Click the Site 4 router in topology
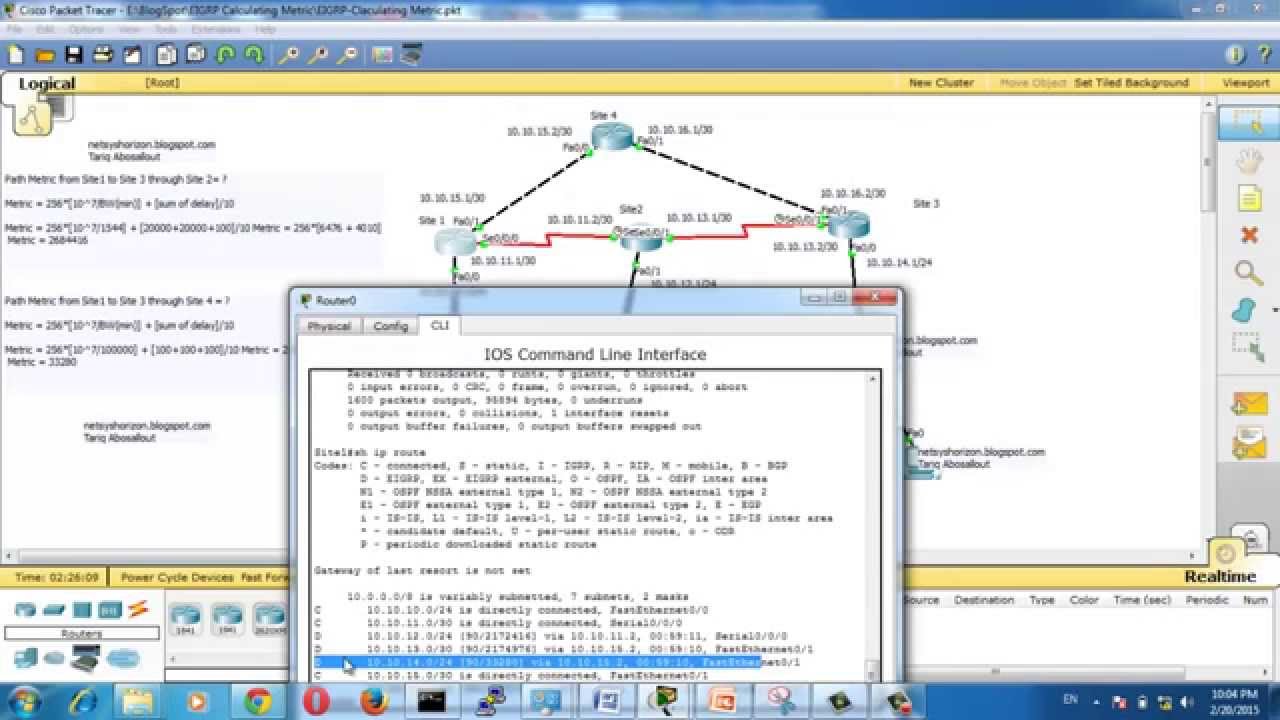This screenshot has height=720, width=1280. pos(611,137)
